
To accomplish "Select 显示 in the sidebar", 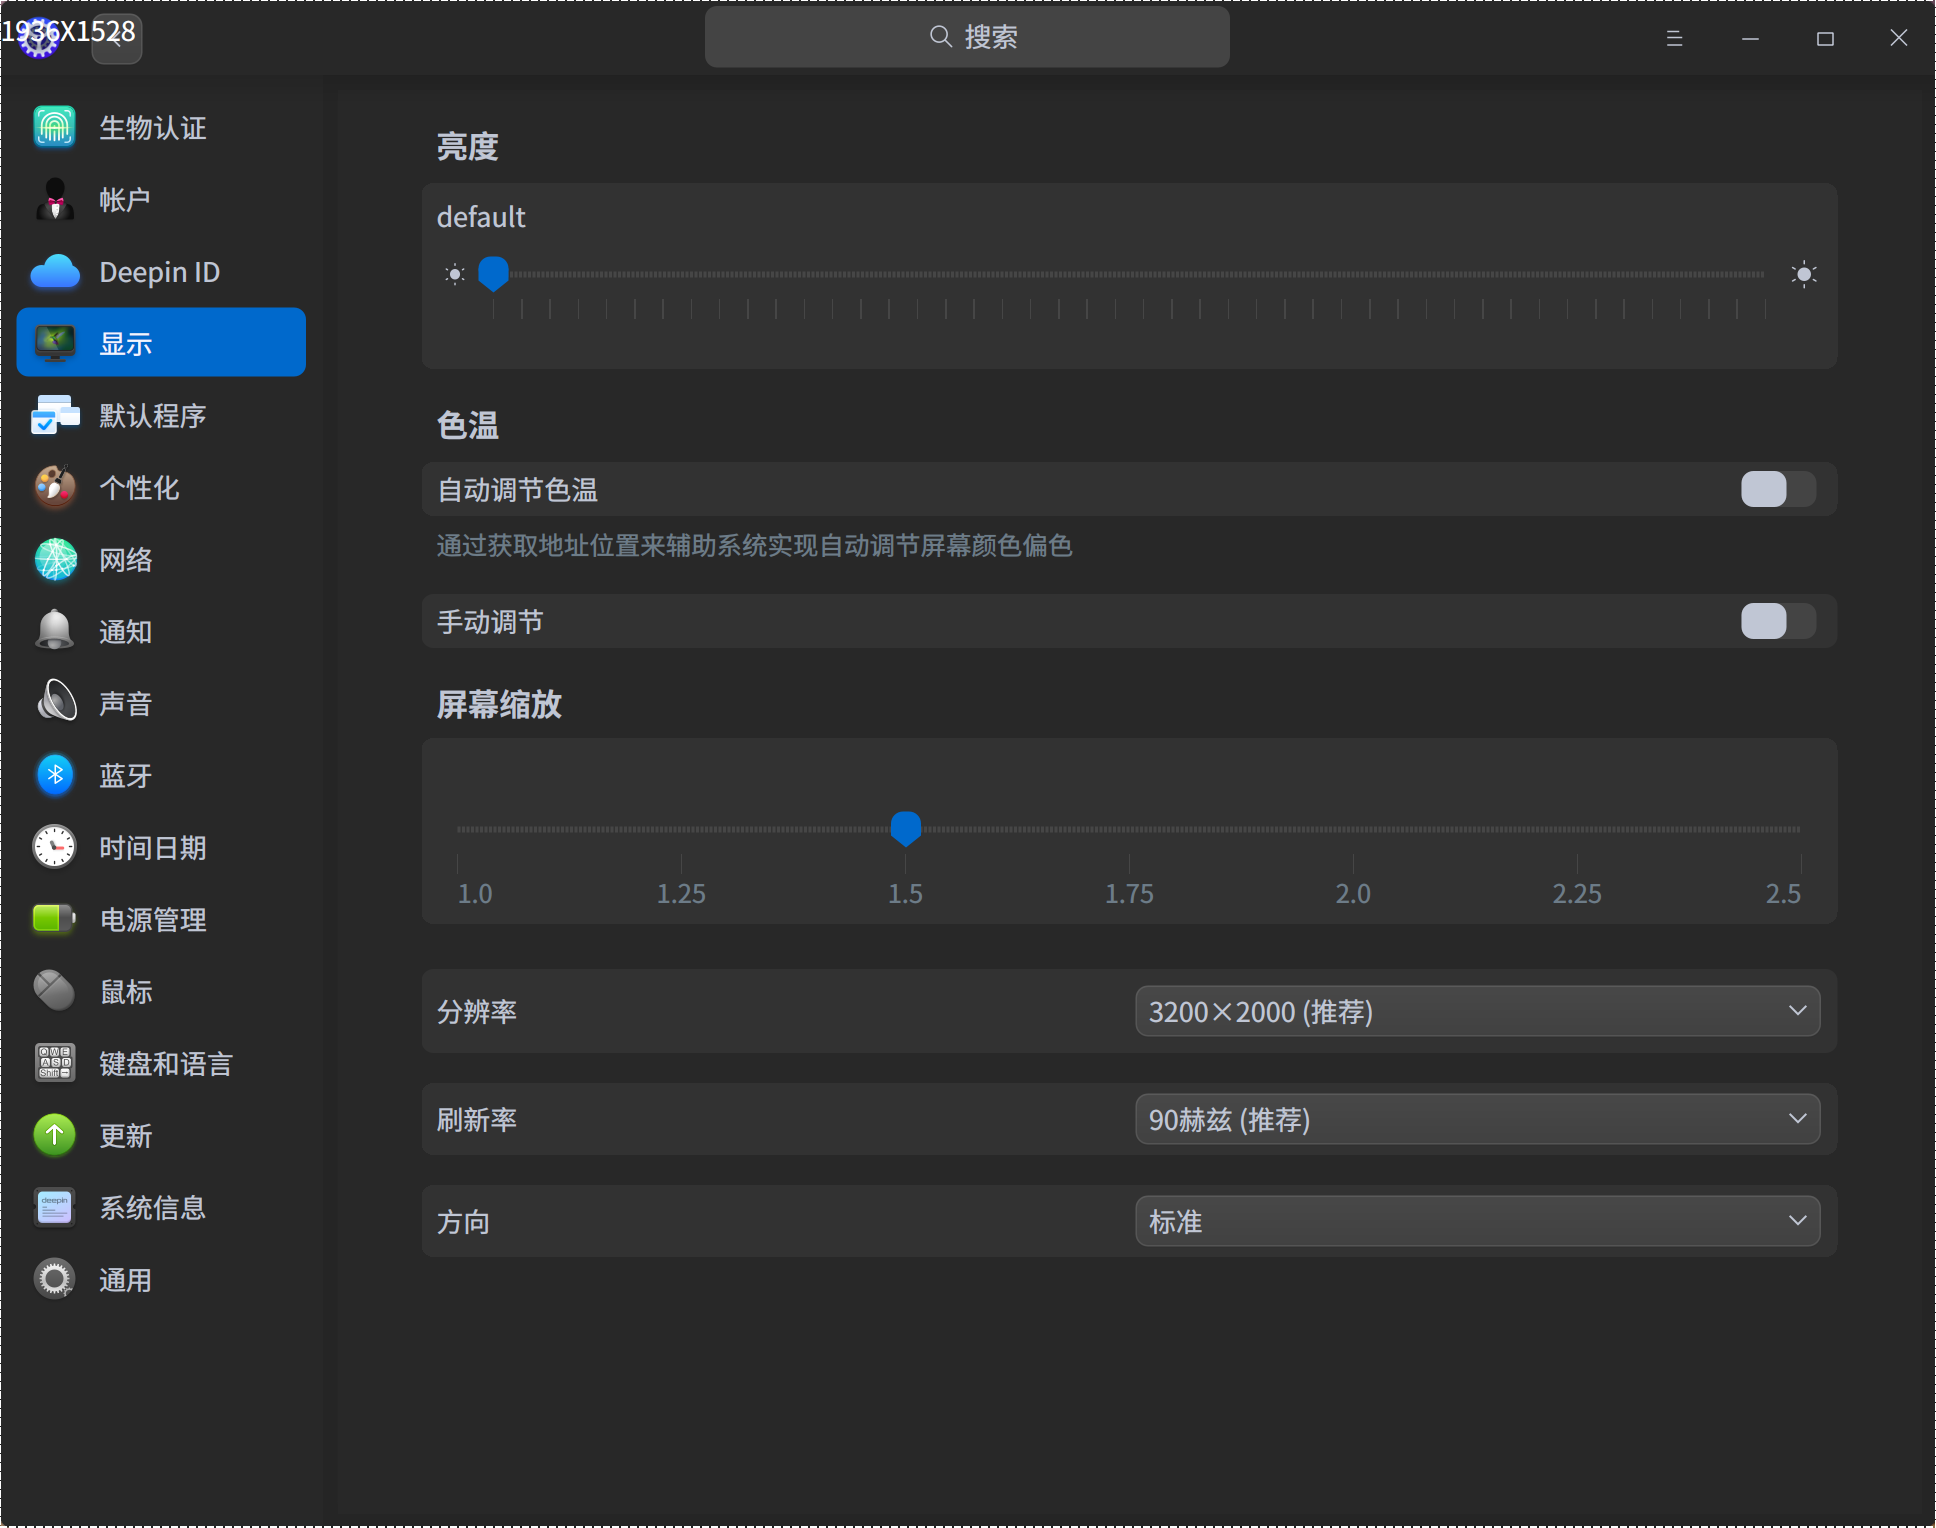I will tap(128, 342).
